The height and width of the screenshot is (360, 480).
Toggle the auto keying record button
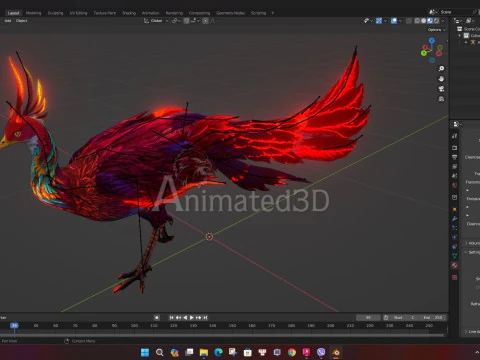[x=157, y=318]
